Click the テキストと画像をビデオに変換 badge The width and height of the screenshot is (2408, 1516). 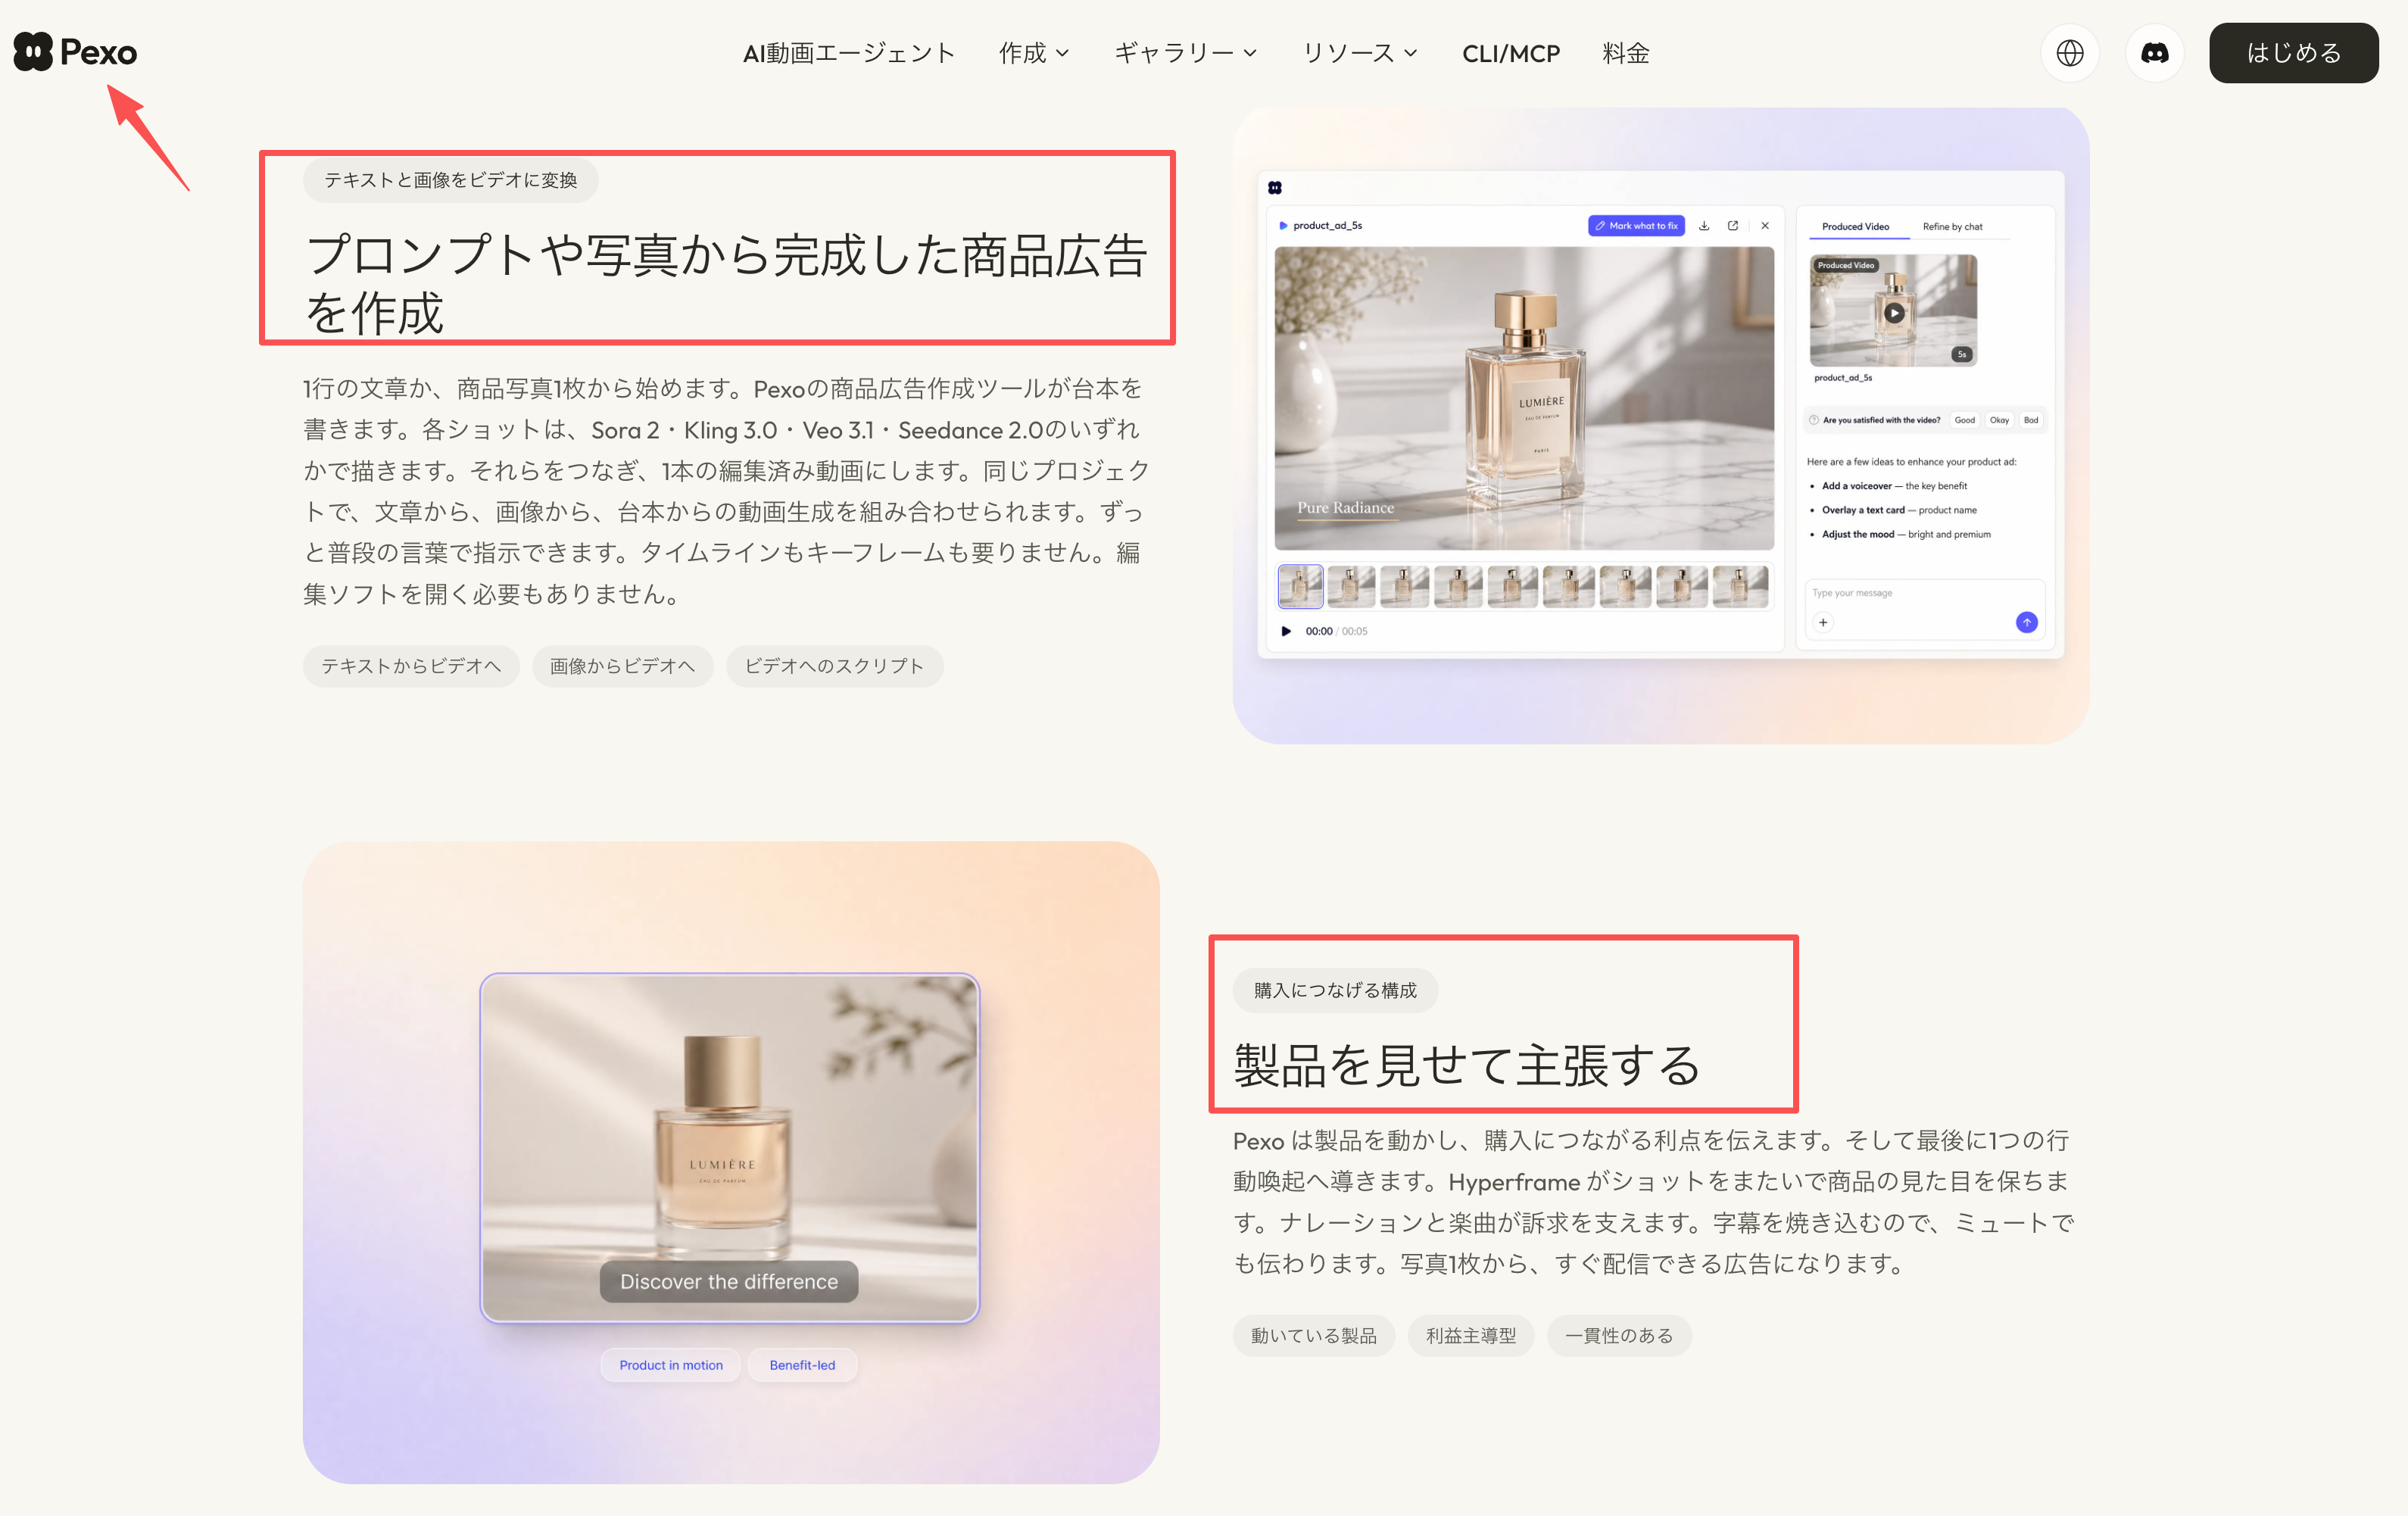coord(450,180)
